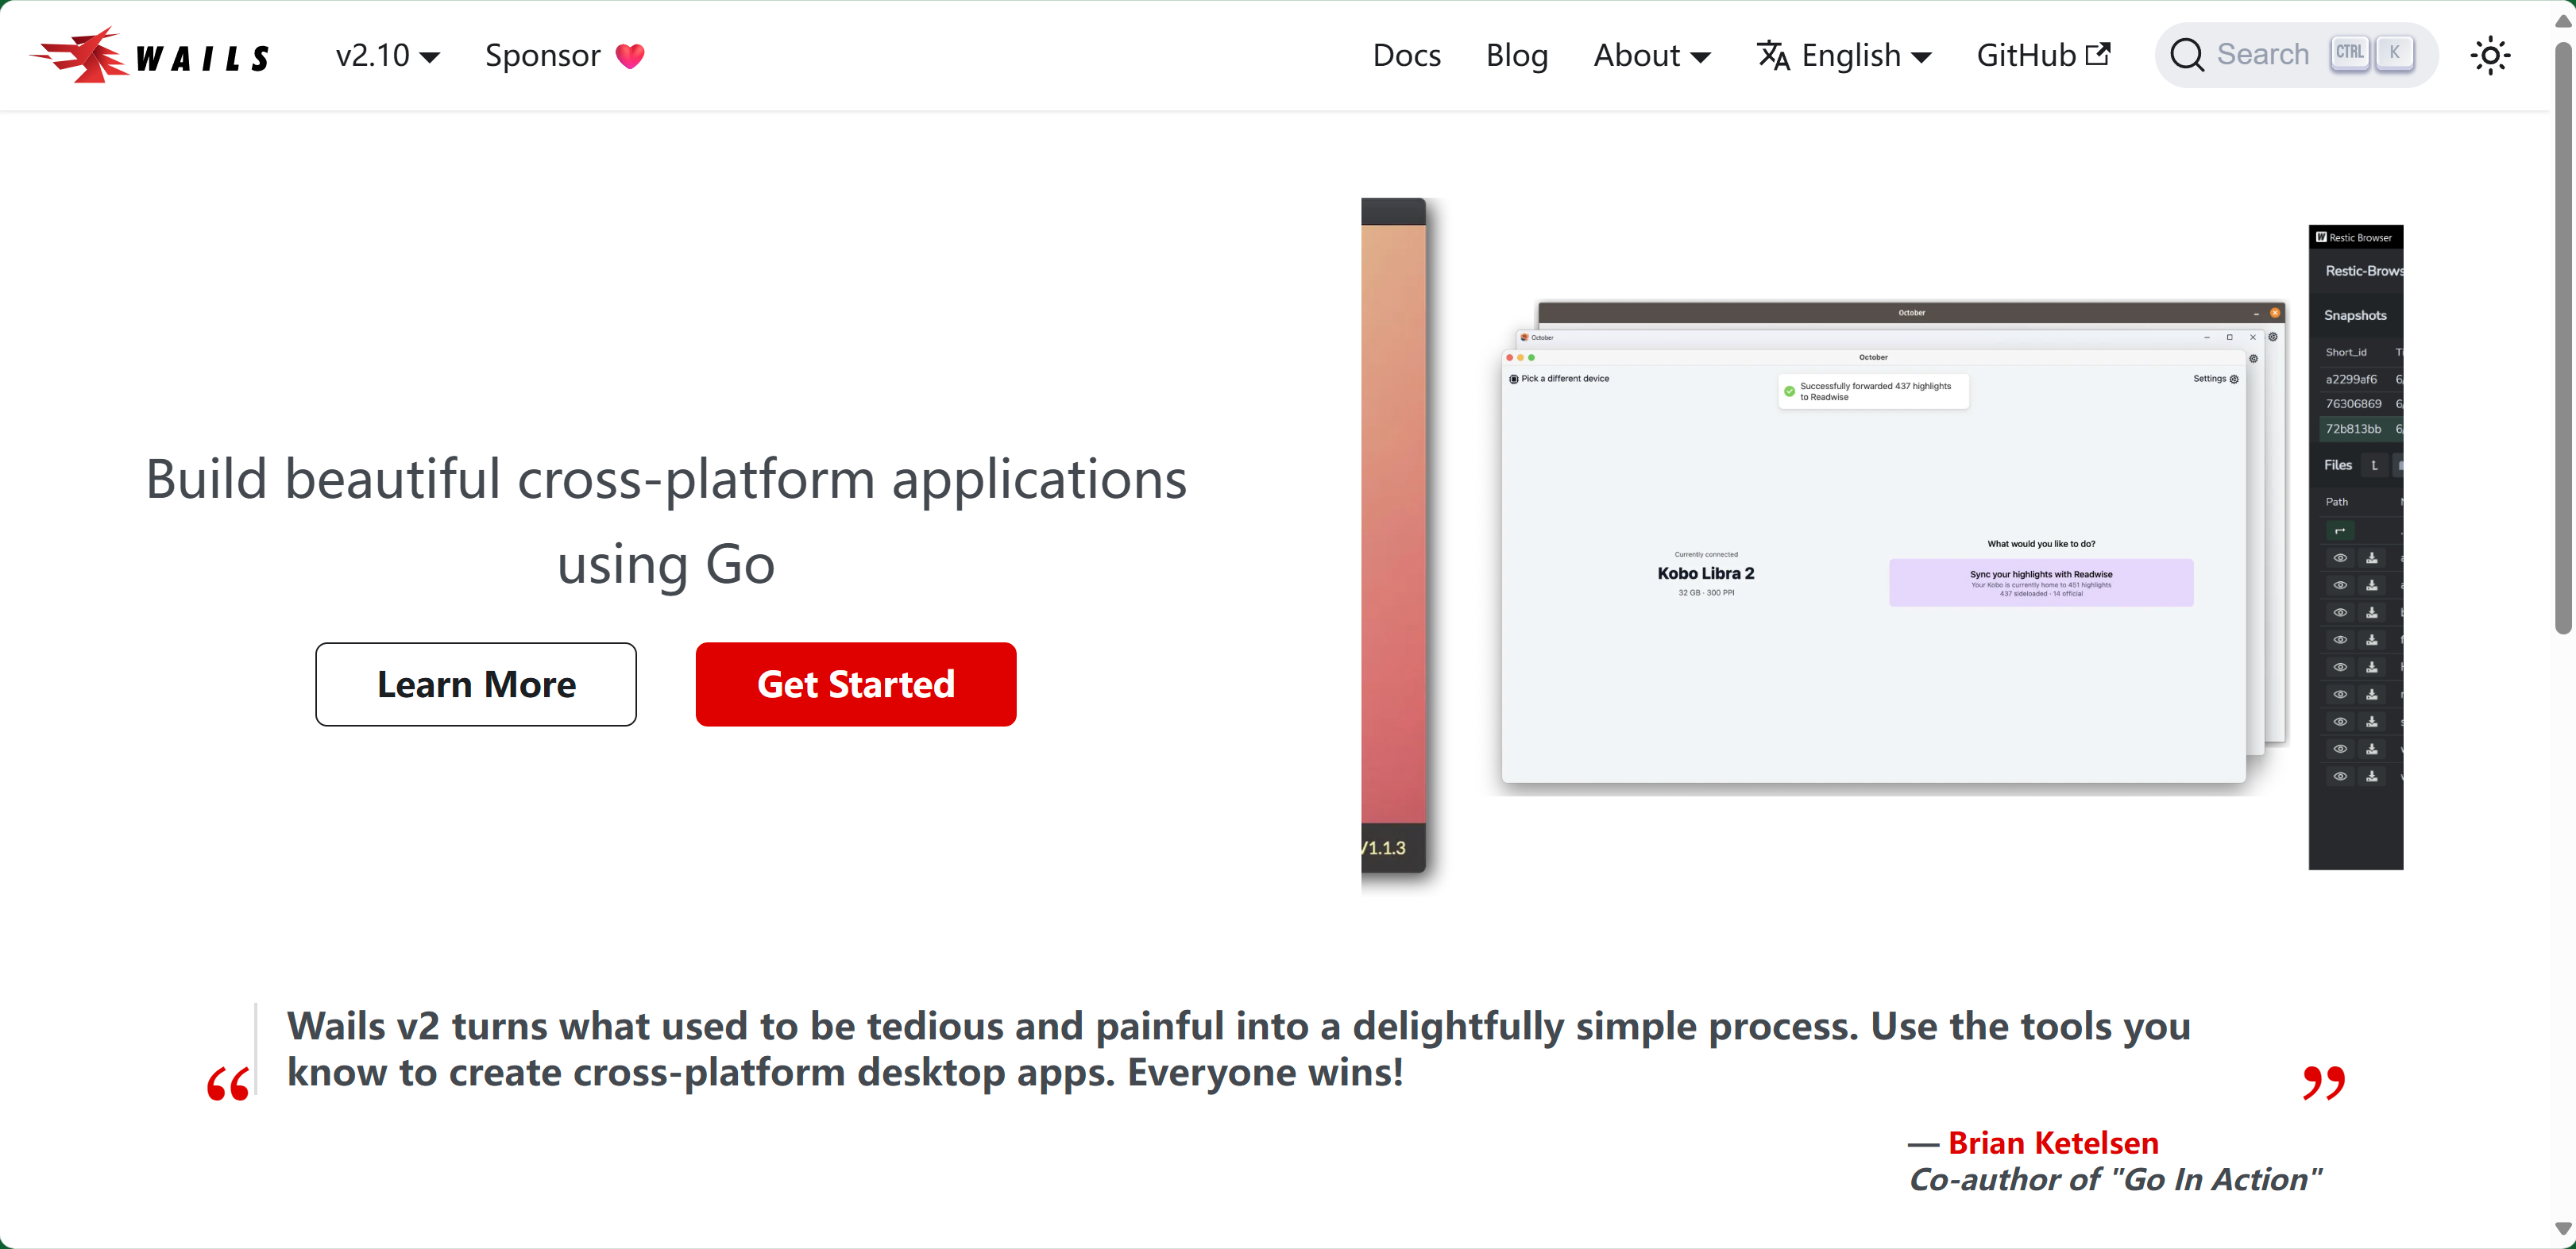Click the opening red quotation mark
Image resolution: width=2576 pixels, height=1249 pixels.
click(228, 1084)
